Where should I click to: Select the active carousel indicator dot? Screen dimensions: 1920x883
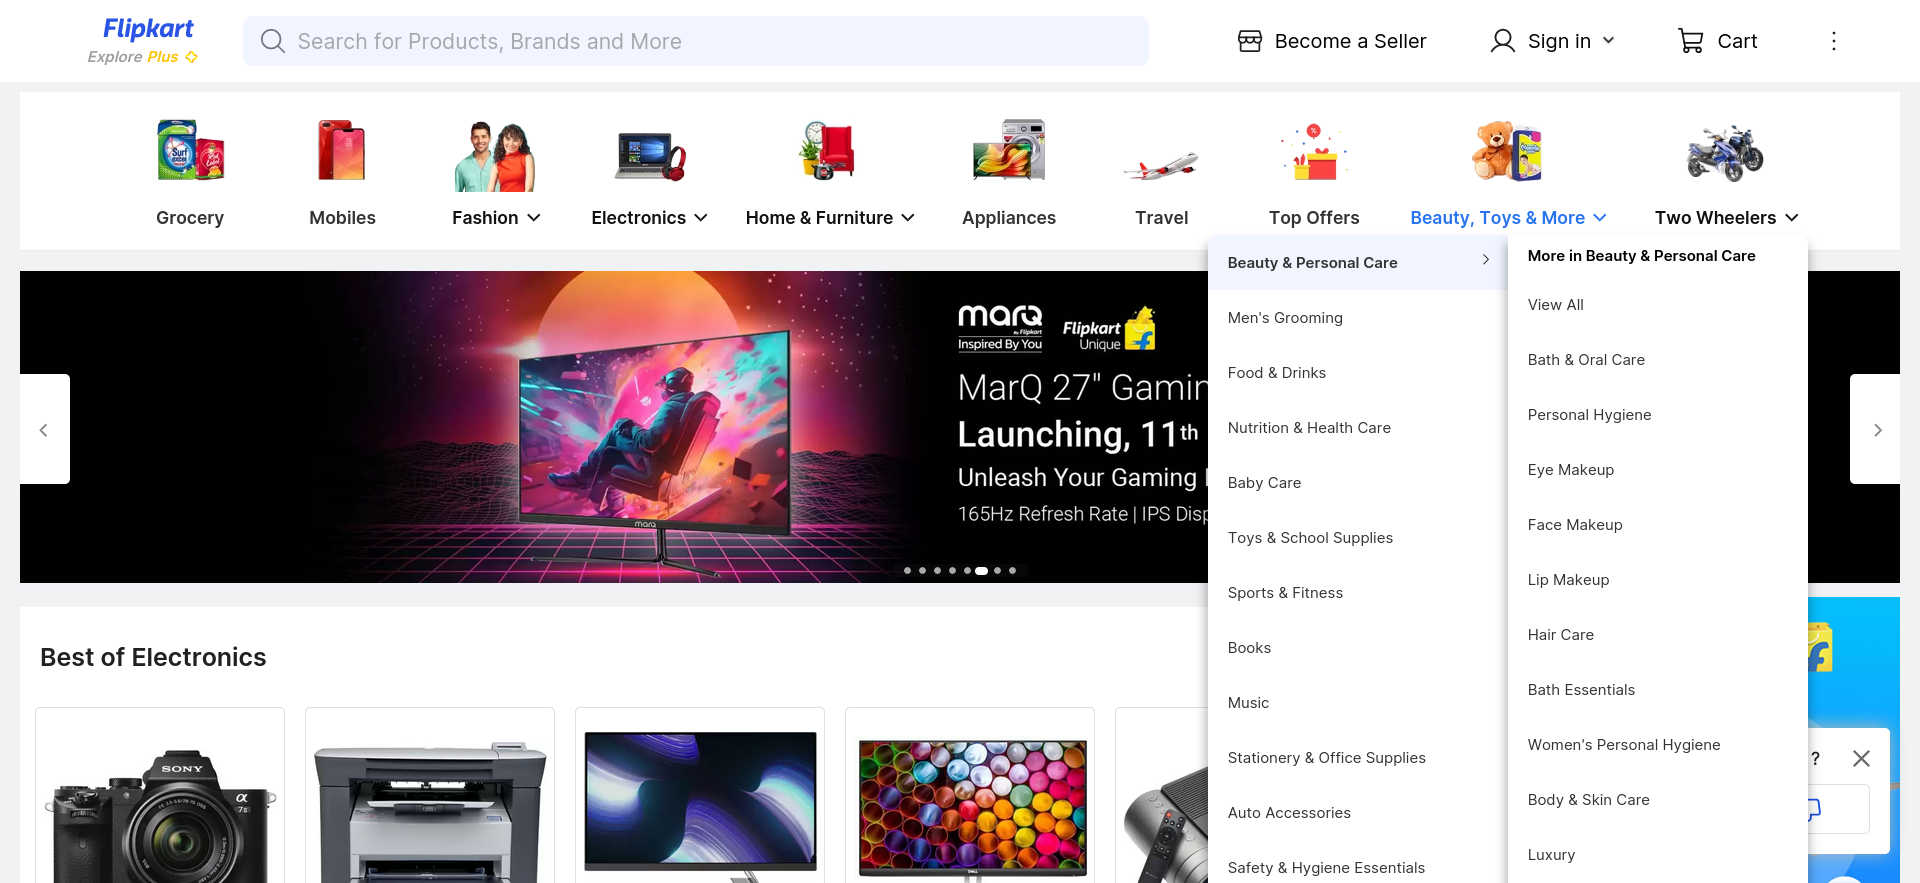coord(981,571)
